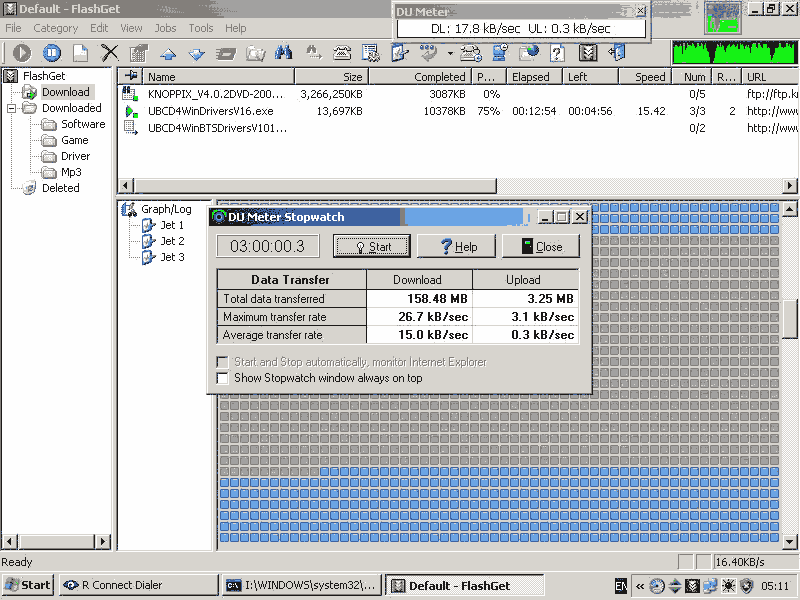Open the Category menu
Image resolution: width=800 pixels, height=600 pixels.
(56, 28)
